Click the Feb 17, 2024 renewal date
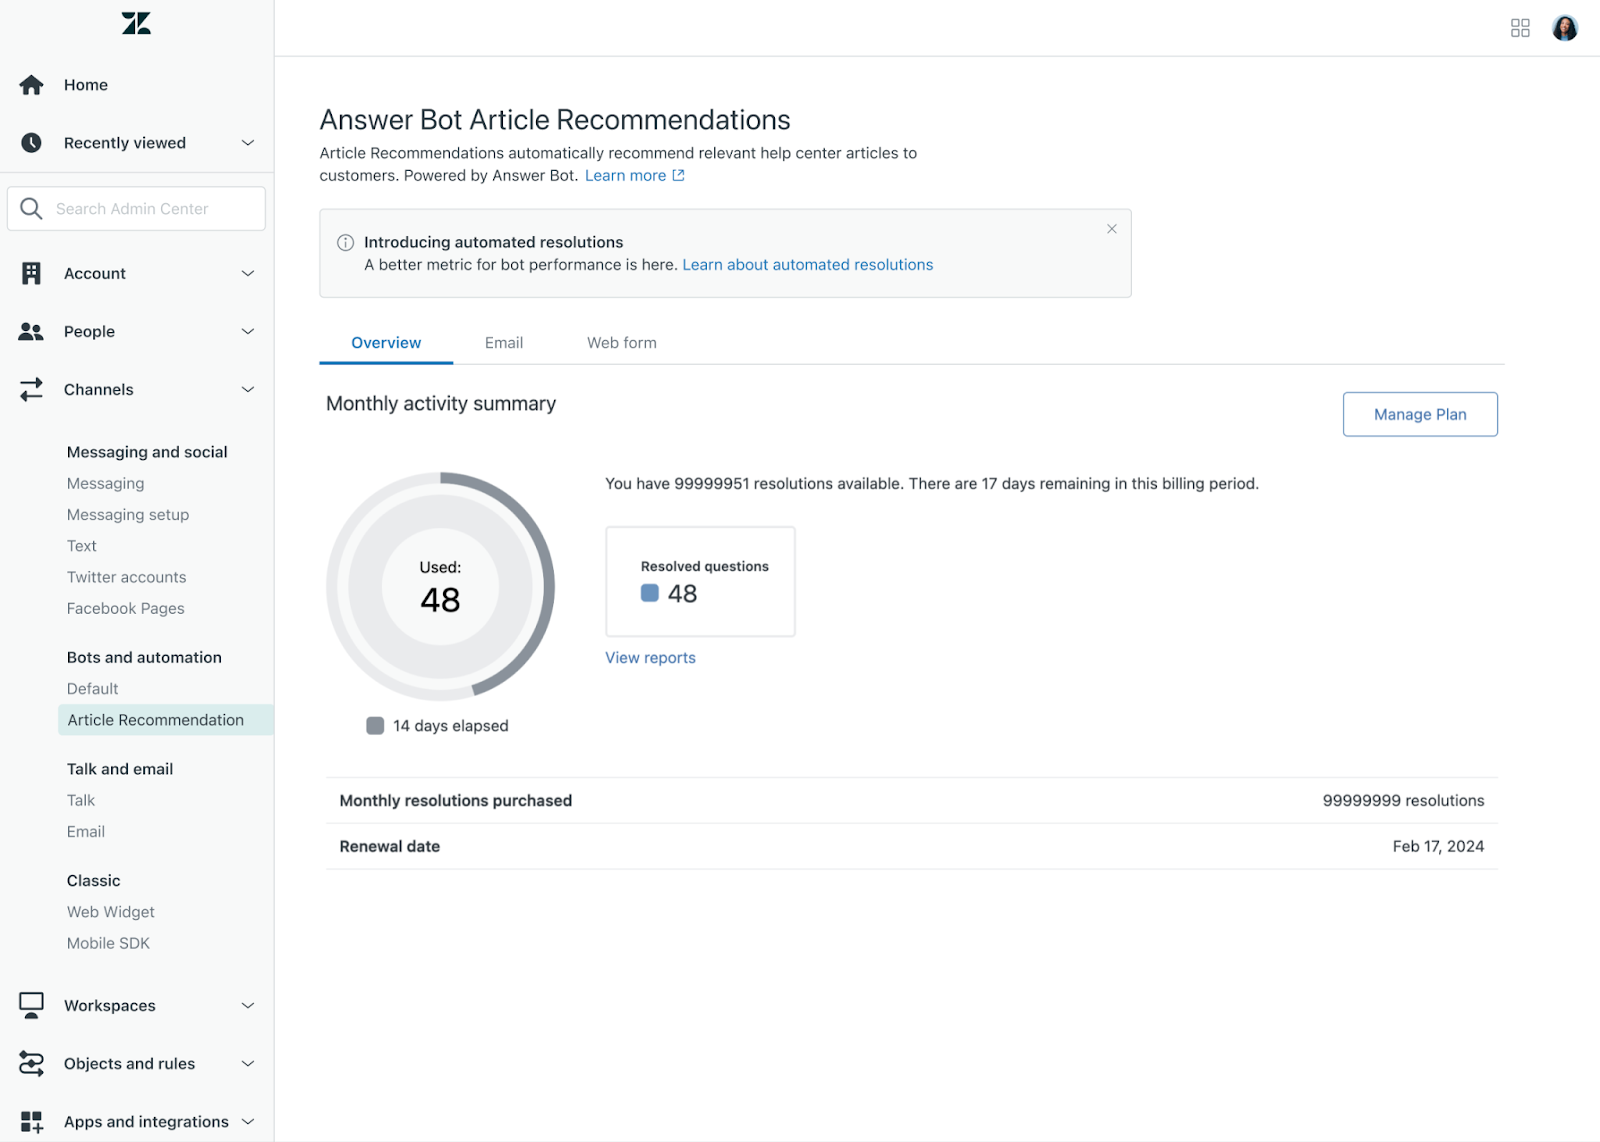Image resolution: width=1600 pixels, height=1142 pixels. coord(1438,846)
